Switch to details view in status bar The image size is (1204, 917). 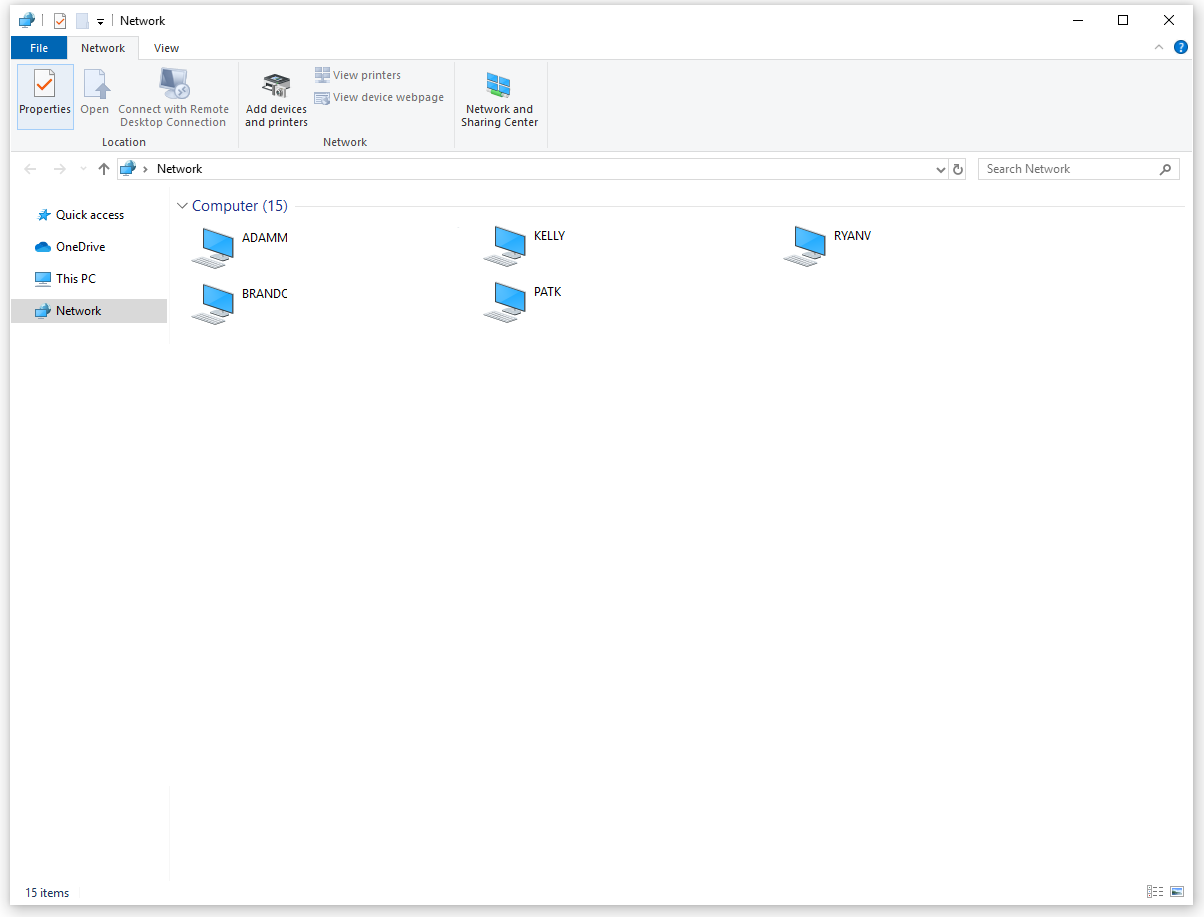click(x=1155, y=892)
